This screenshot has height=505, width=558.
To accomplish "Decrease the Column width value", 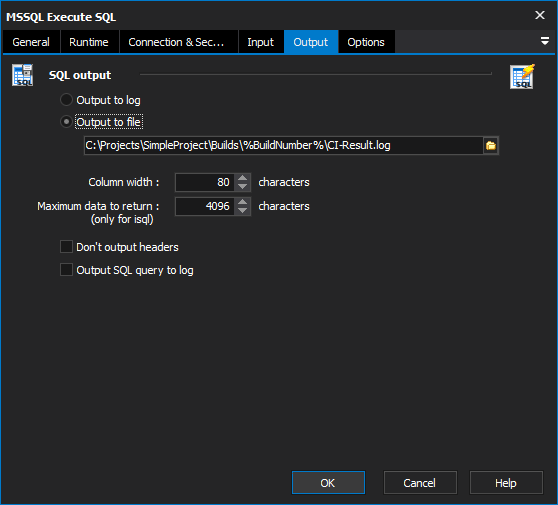I will coord(243,186).
